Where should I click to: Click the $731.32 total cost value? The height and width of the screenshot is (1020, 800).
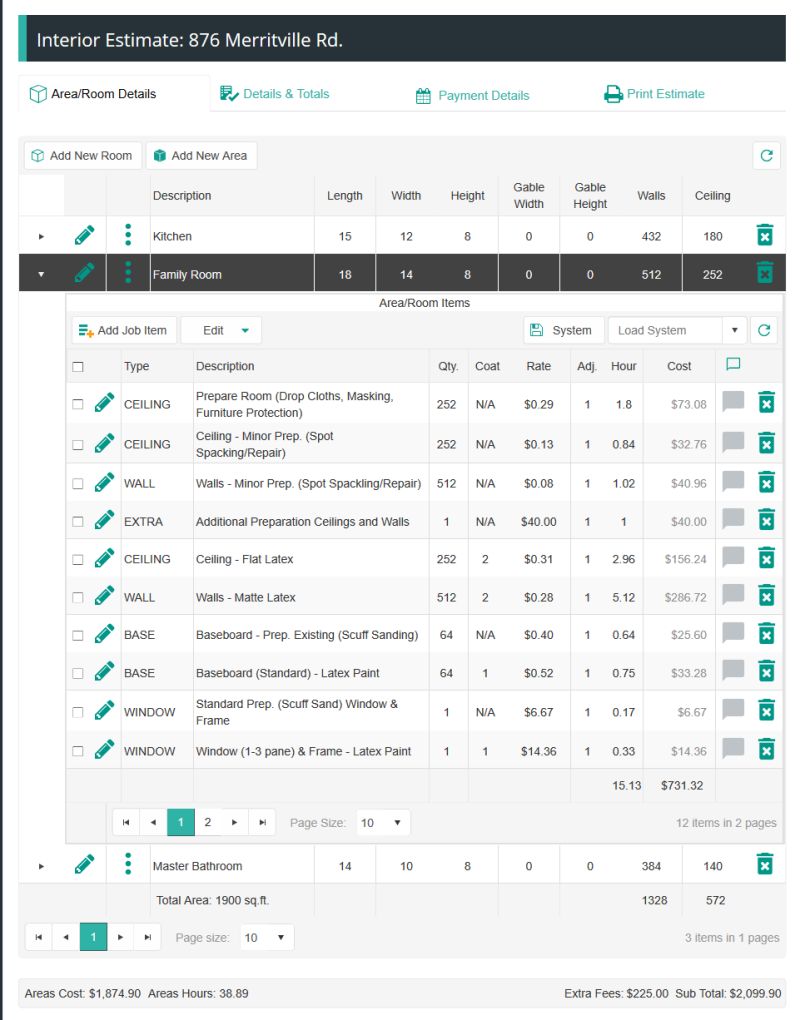(682, 785)
